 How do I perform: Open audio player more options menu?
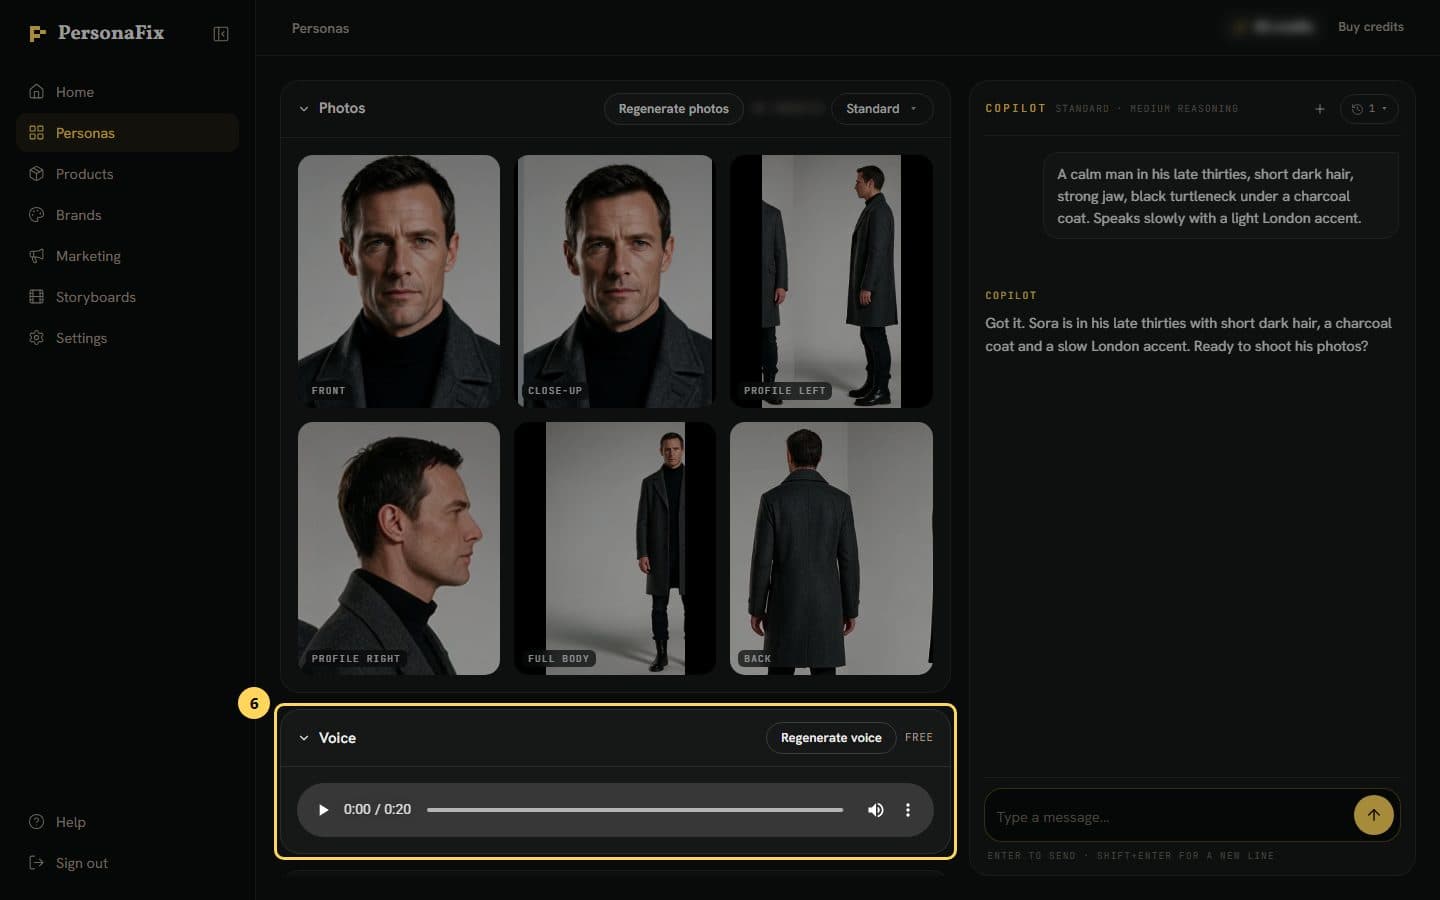pos(908,810)
